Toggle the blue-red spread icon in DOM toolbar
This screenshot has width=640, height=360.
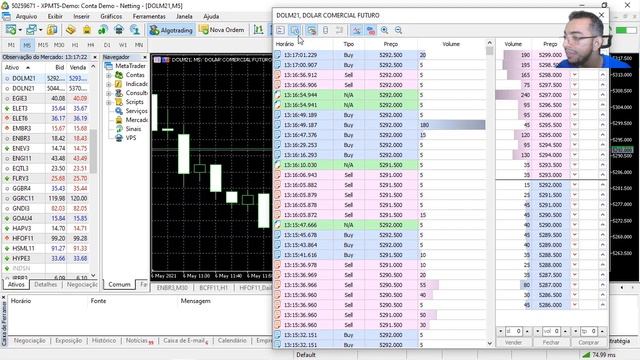[371, 30]
